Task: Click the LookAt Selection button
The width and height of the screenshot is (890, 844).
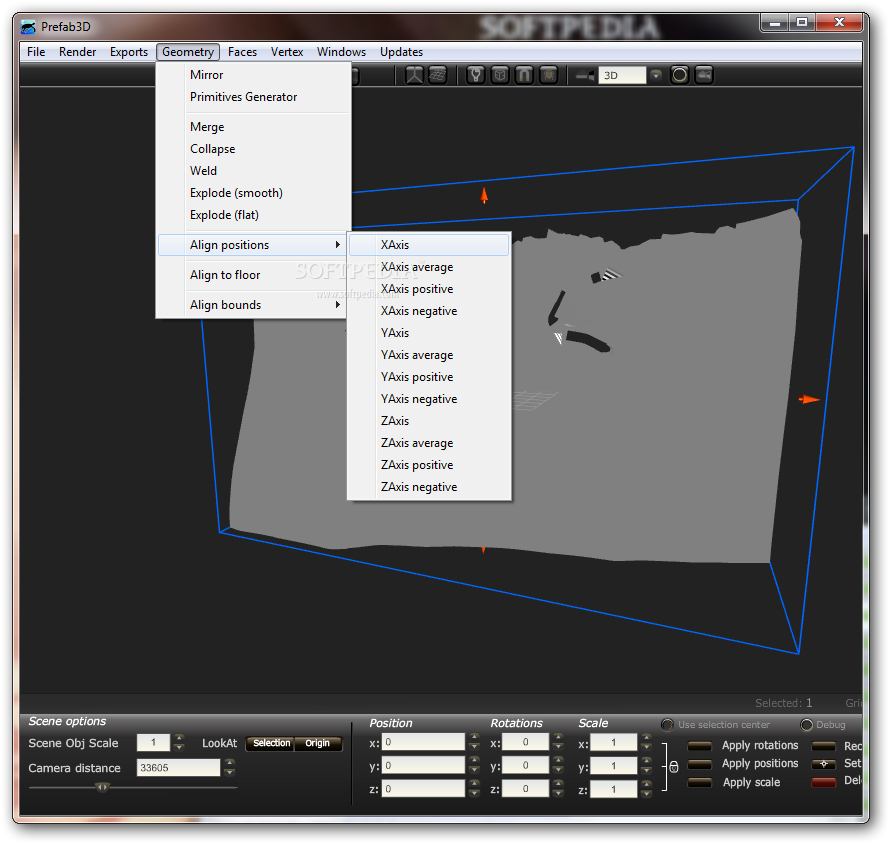Action: pos(271,744)
